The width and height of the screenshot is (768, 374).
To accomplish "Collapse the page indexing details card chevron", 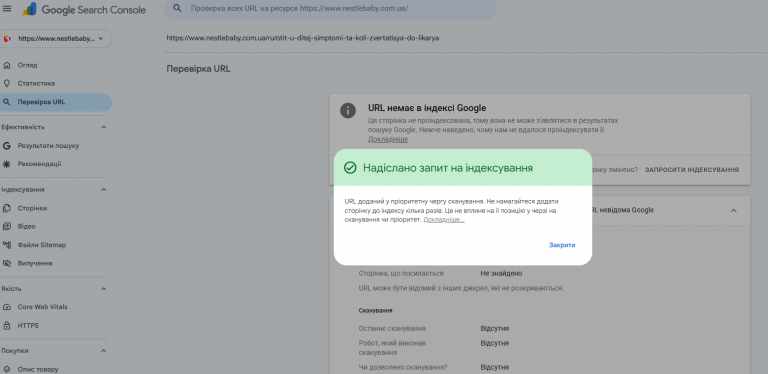I will [733, 210].
